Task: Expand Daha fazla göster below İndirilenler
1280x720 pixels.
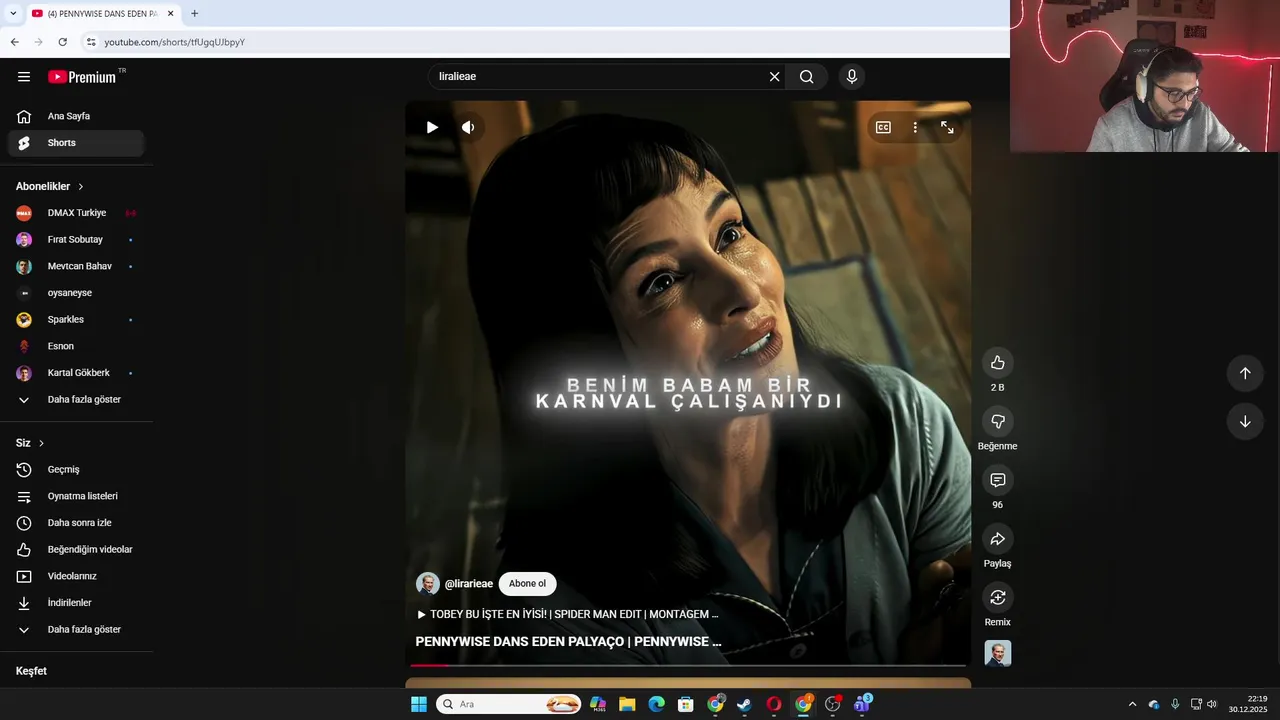Action: pos(76,630)
